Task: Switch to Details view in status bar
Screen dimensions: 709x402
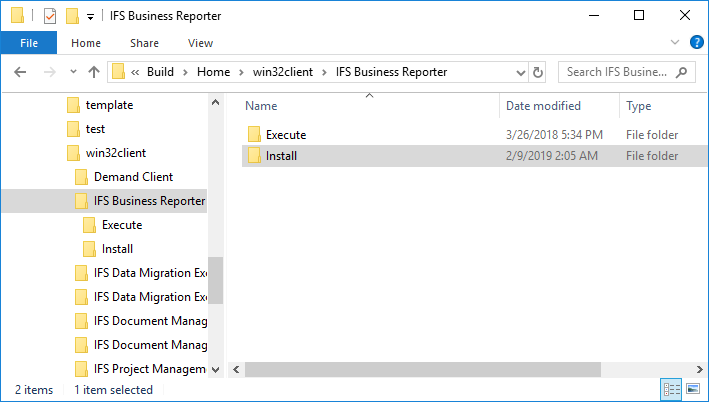Action: (671, 389)
